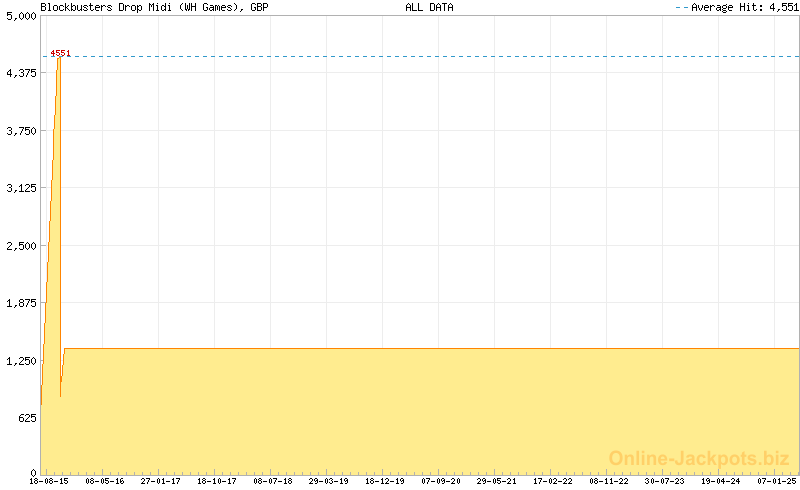Select the 08-05-16 date label

(x=105, y=482)
